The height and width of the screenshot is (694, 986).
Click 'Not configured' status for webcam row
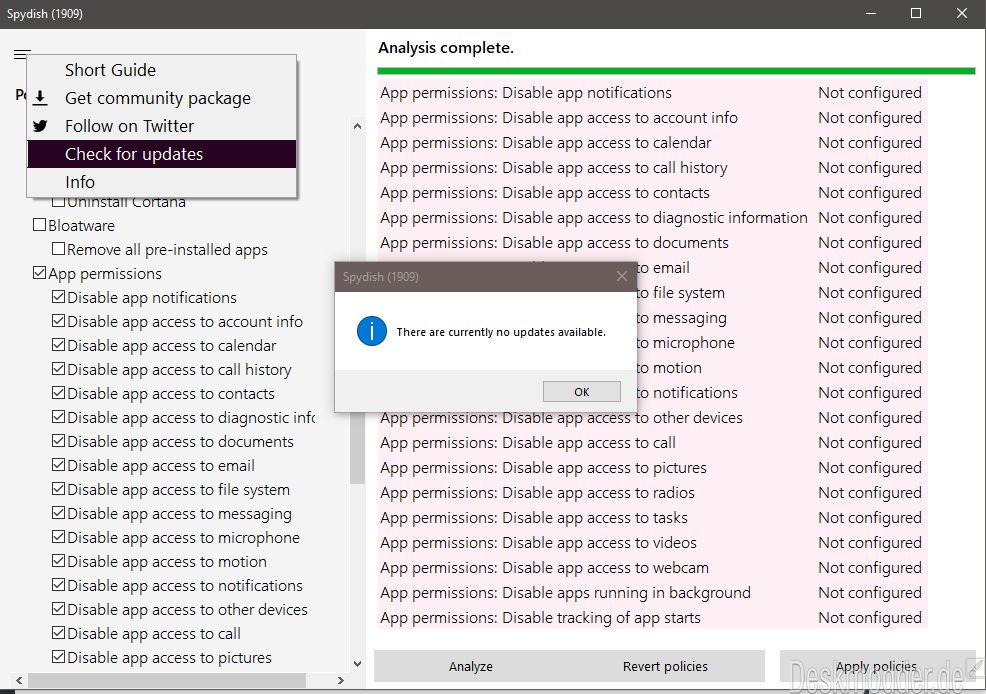pos(870,568)
